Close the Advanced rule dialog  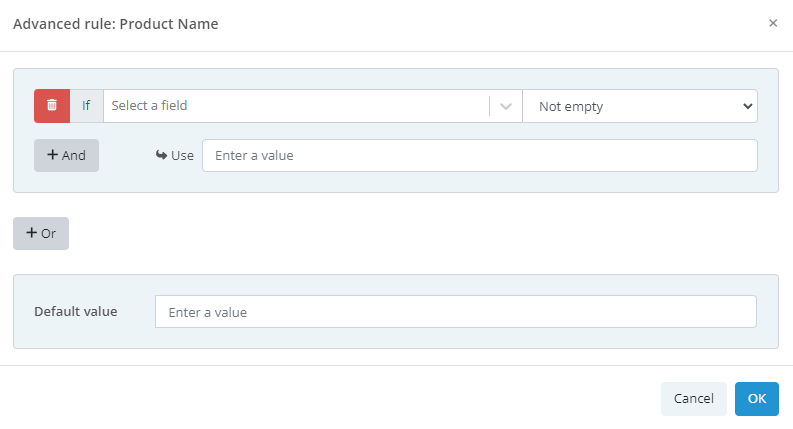coord(772,23)
